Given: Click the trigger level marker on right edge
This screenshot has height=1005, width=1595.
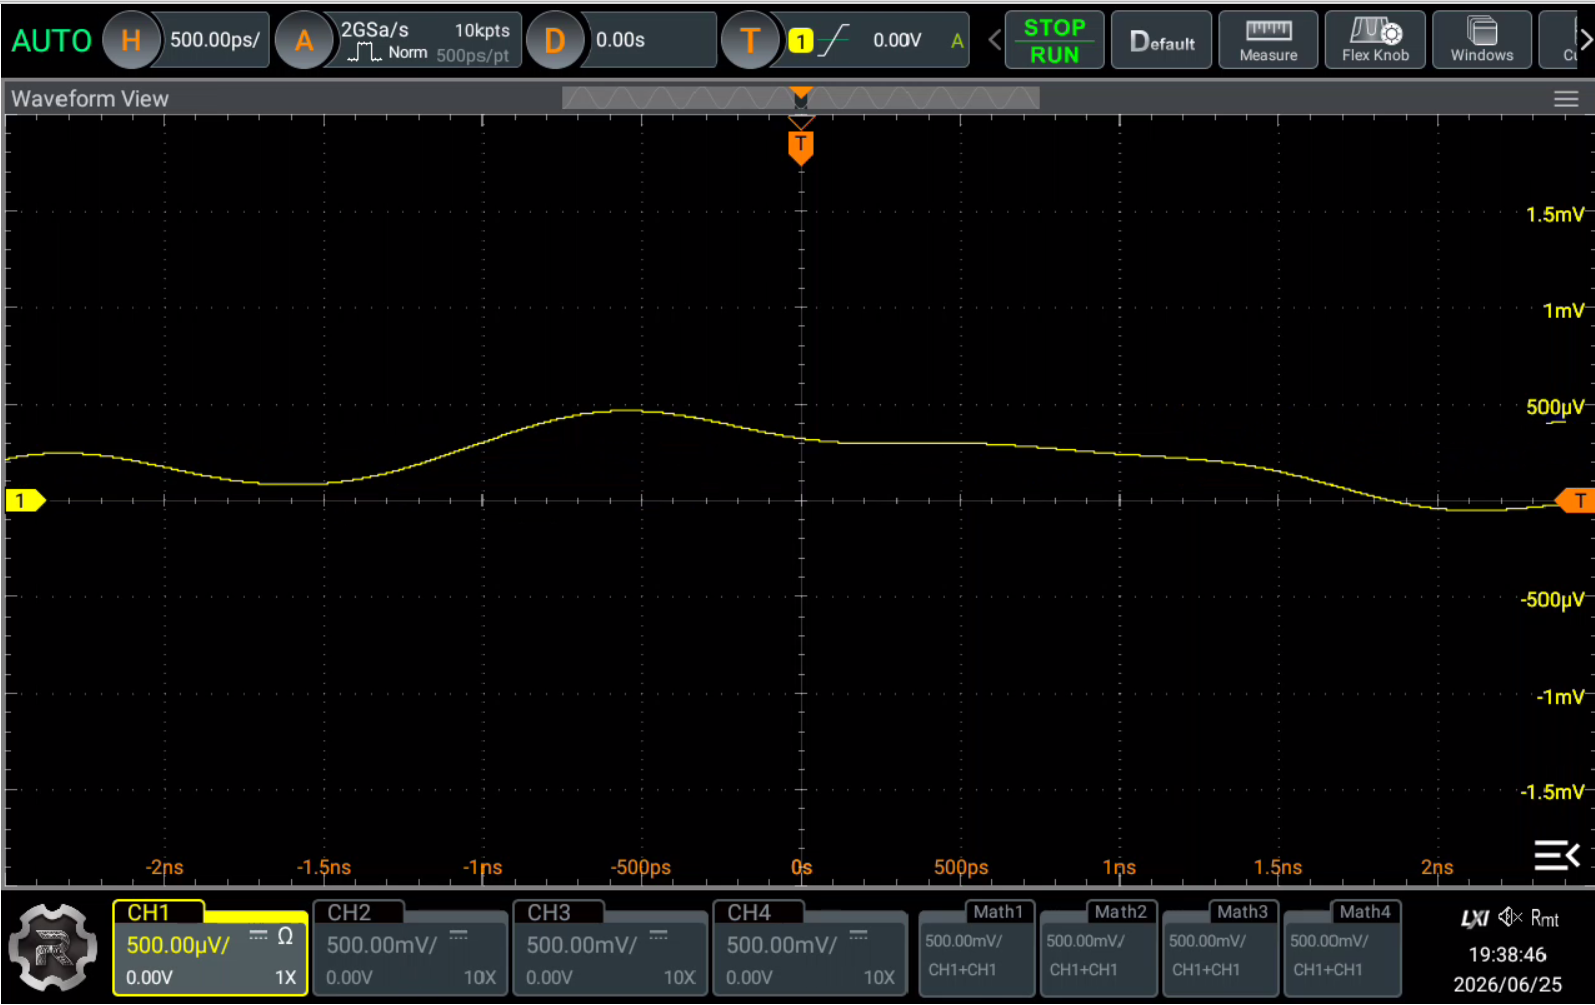Looking at the screenshot, I should [x=1574, y=500].
